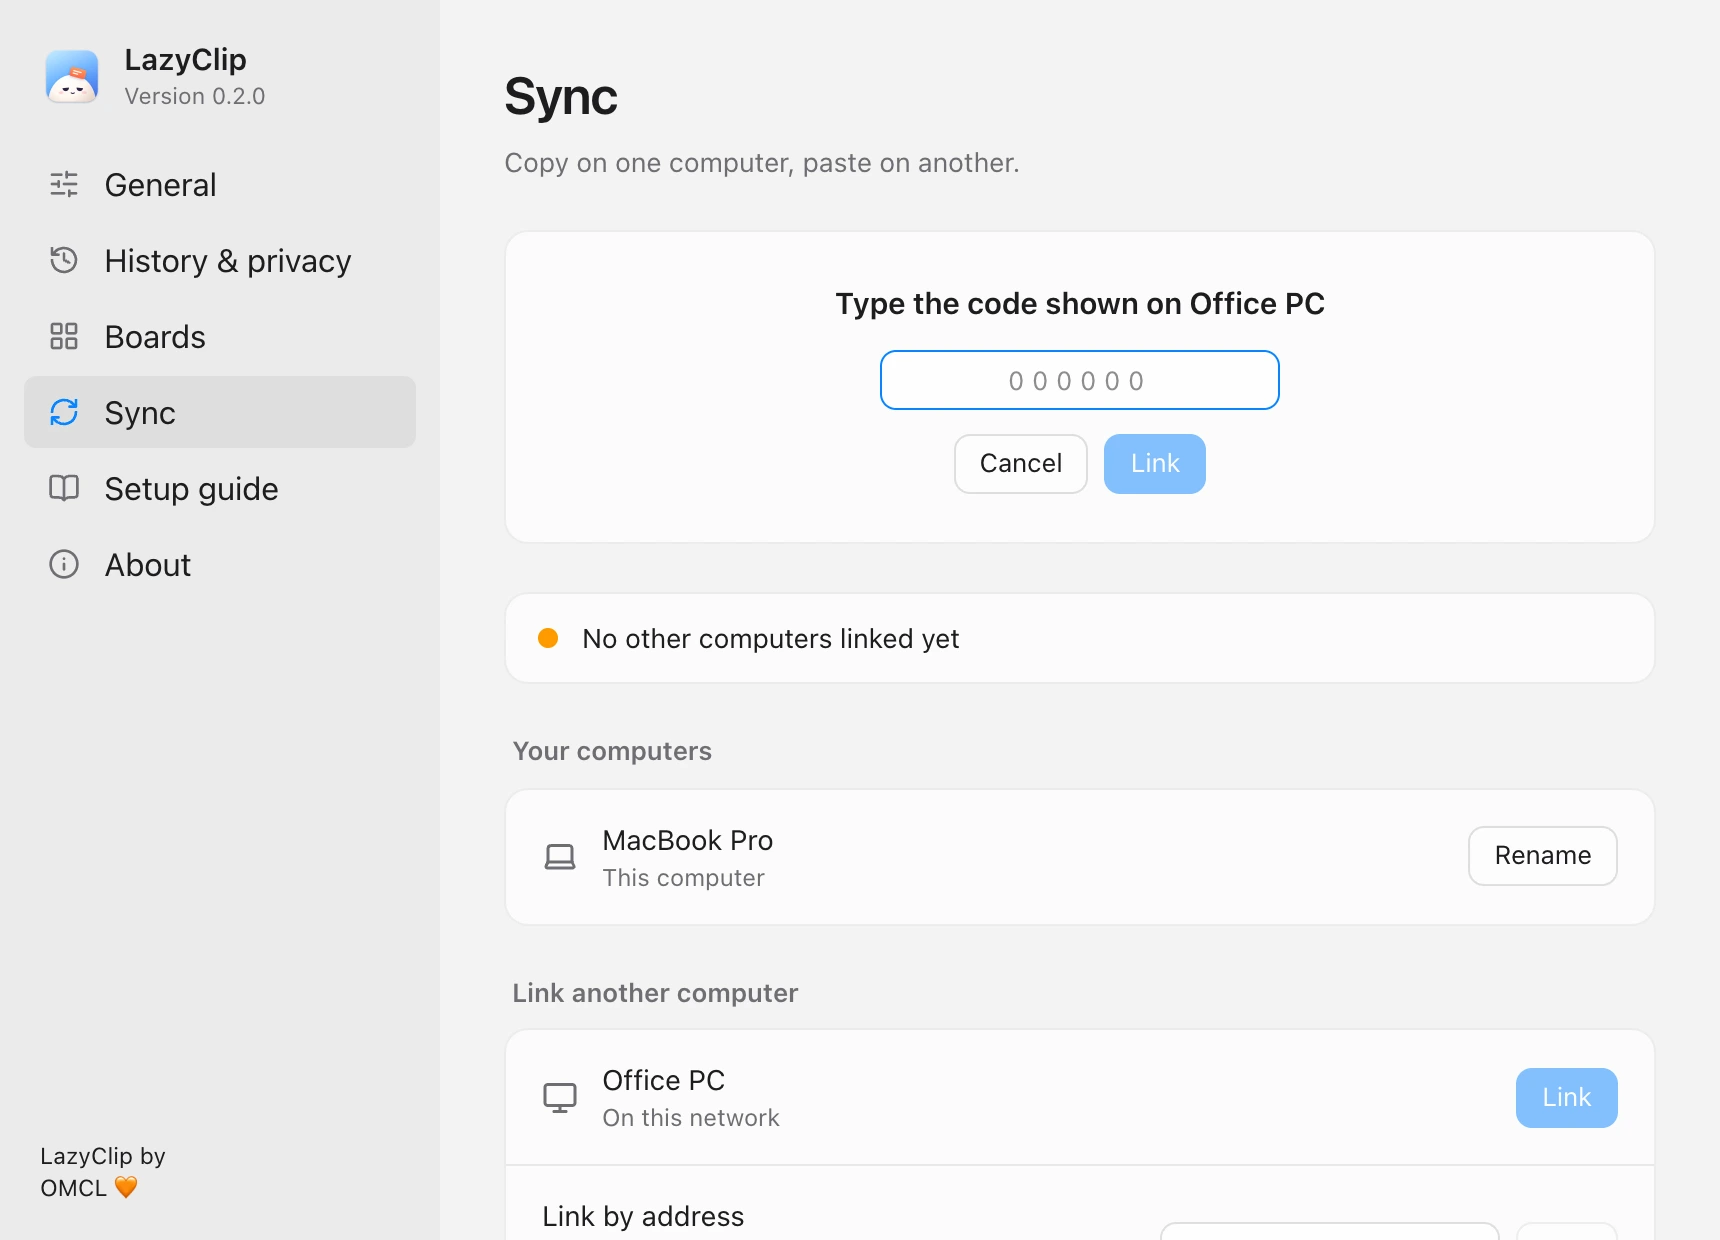This screenshot has width=1720, height=1240.
Task: Click 'Link another computer' heading
Action: pos(655,993)
